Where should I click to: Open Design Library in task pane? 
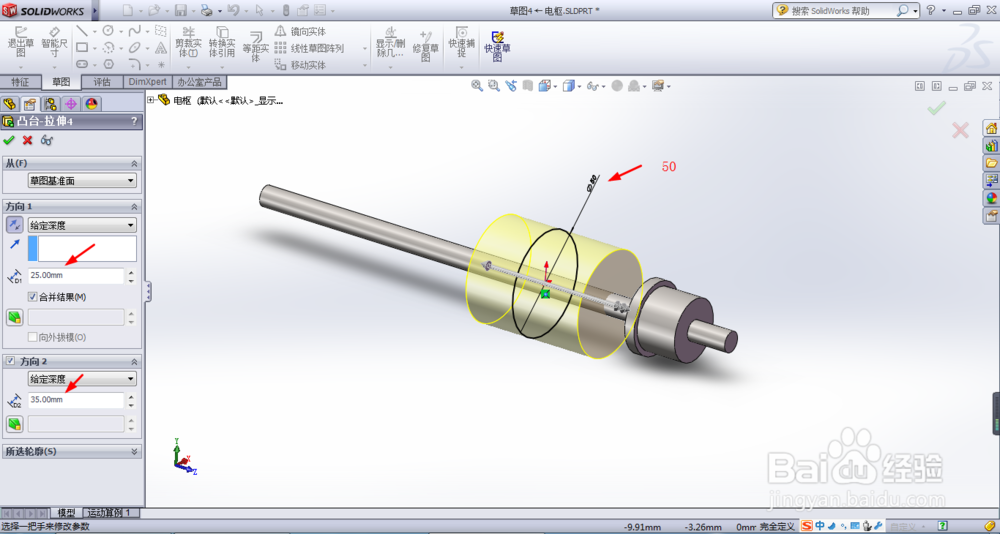pos(991,145)
